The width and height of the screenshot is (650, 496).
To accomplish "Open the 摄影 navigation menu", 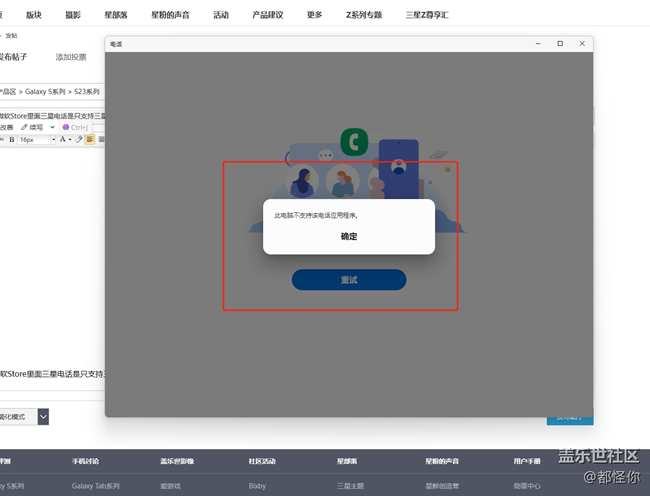I will pyautogui.click(x=73, y=15).
